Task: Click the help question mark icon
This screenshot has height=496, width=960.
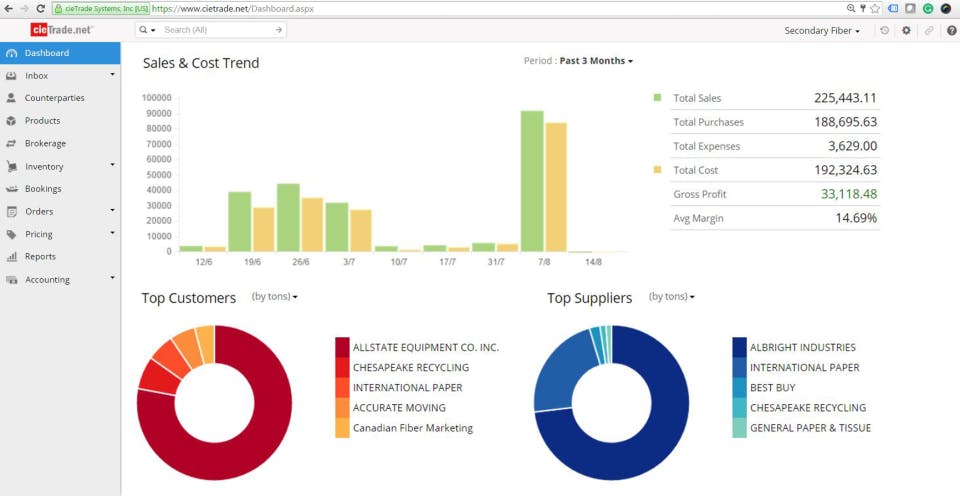Action: 951,30
